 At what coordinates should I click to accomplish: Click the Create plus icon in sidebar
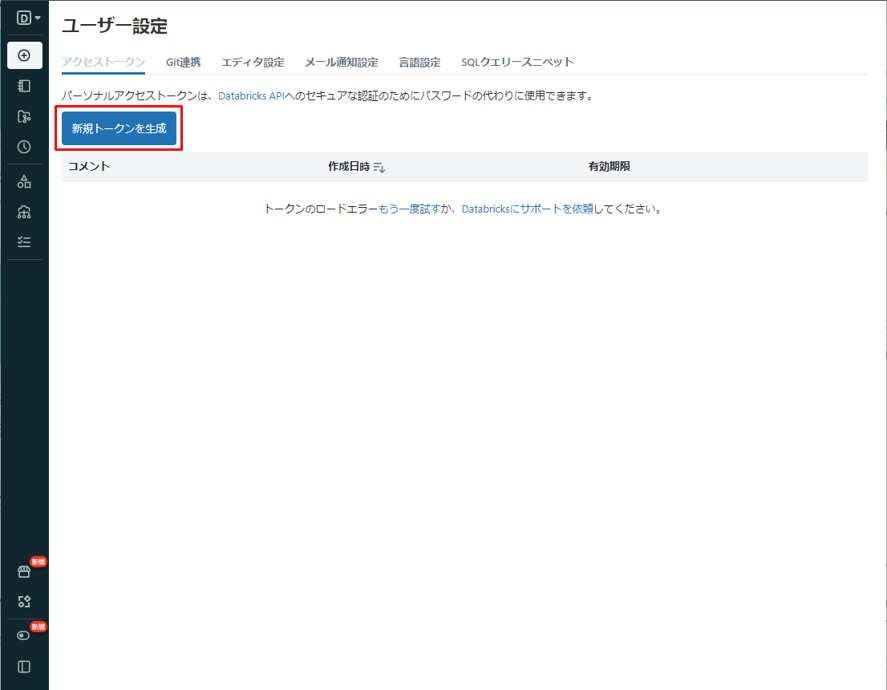click(x=24, y=55)
